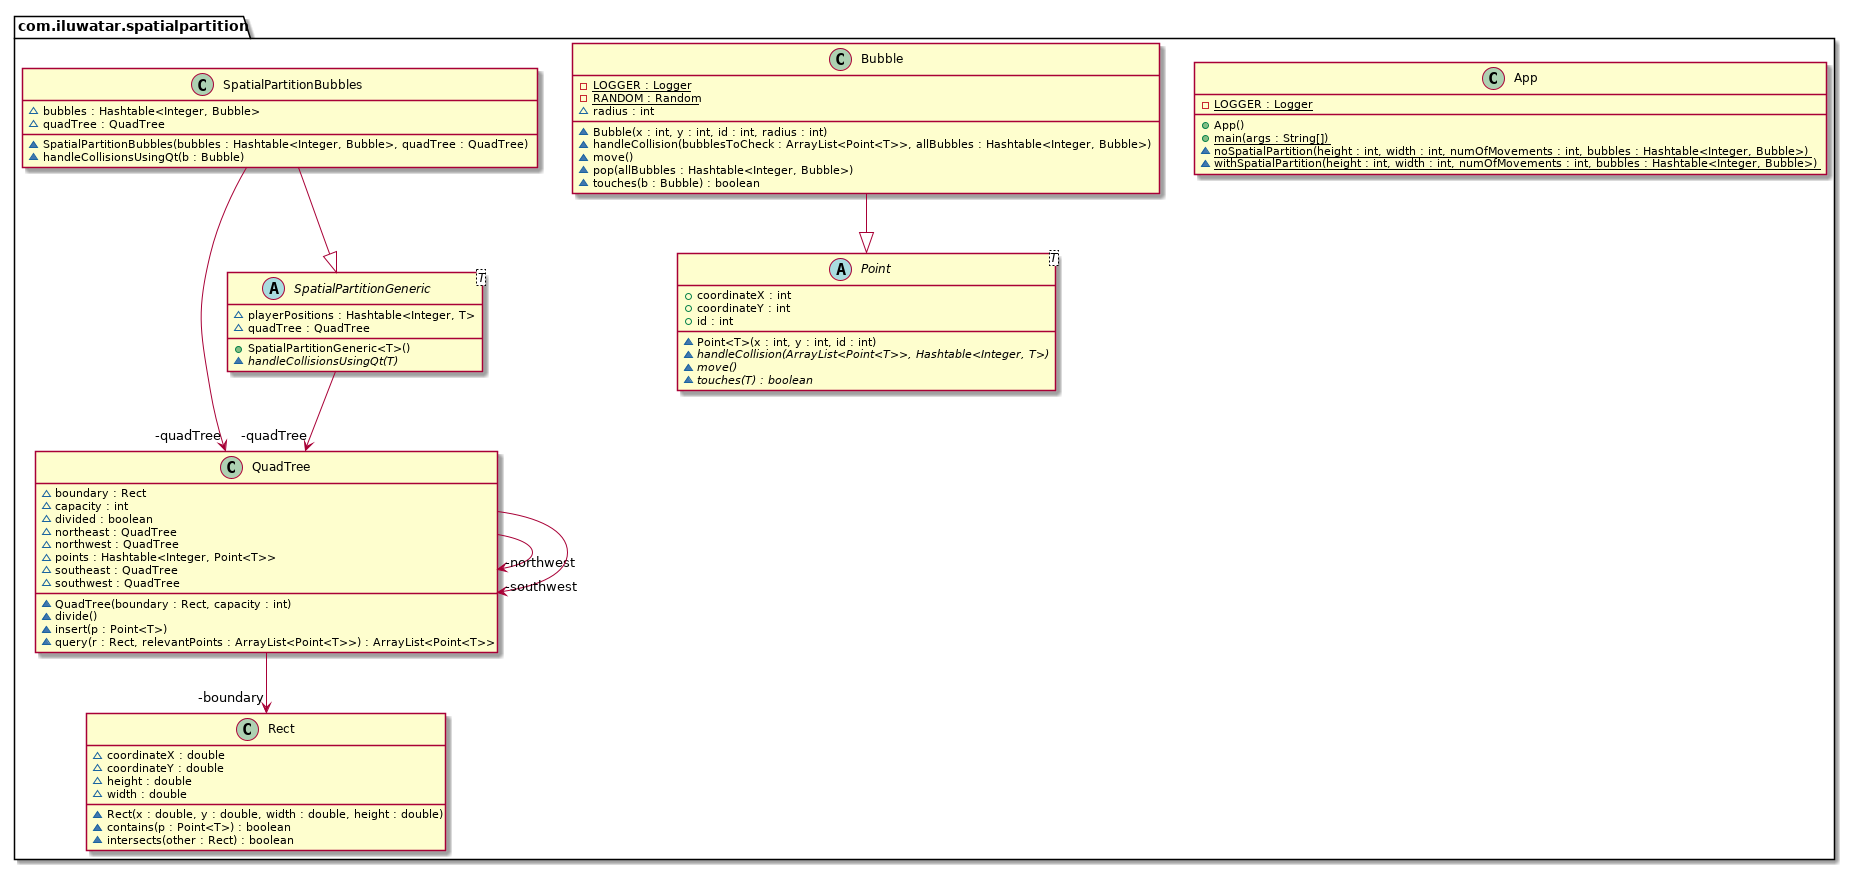Viewport: 1855px width, 870px height.
Task: Click the southwest self-reference label
Action: (x=541, y=587)
